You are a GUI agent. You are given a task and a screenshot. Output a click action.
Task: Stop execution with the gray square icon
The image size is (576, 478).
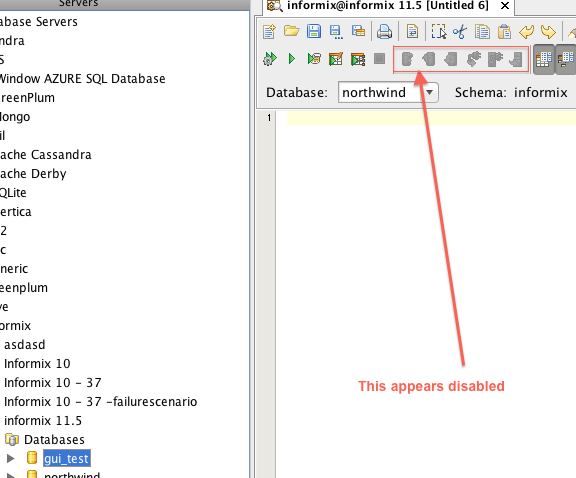(x=379, y=58)
